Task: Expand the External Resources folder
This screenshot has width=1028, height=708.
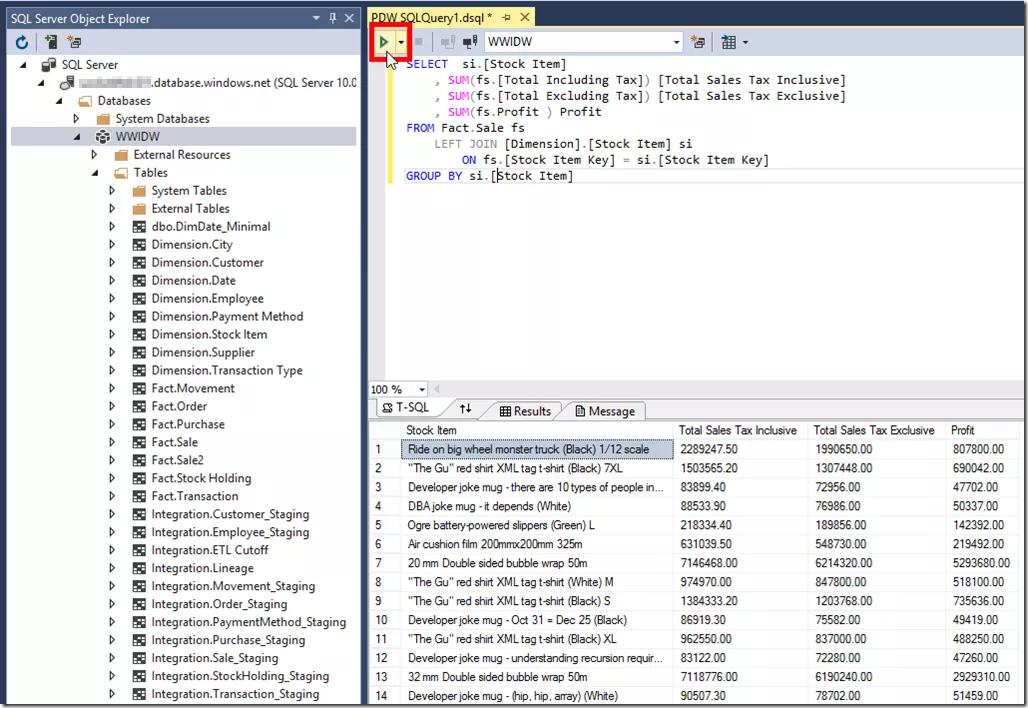Action: tap(94, 155)
